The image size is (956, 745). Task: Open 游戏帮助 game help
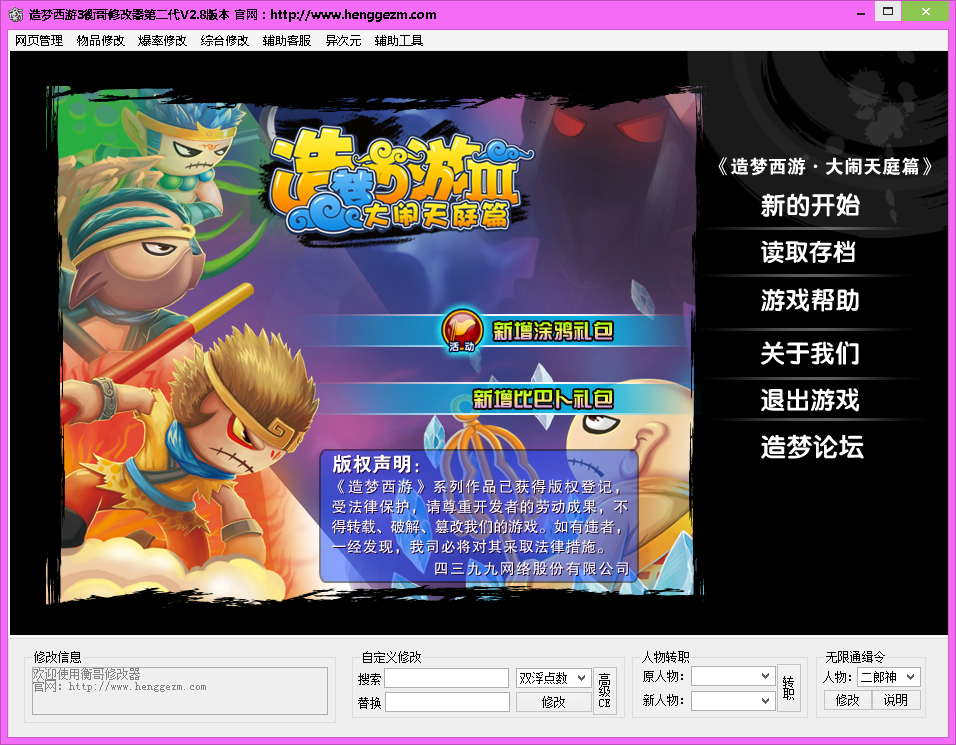pyautogui.click(x=810, y=301)
